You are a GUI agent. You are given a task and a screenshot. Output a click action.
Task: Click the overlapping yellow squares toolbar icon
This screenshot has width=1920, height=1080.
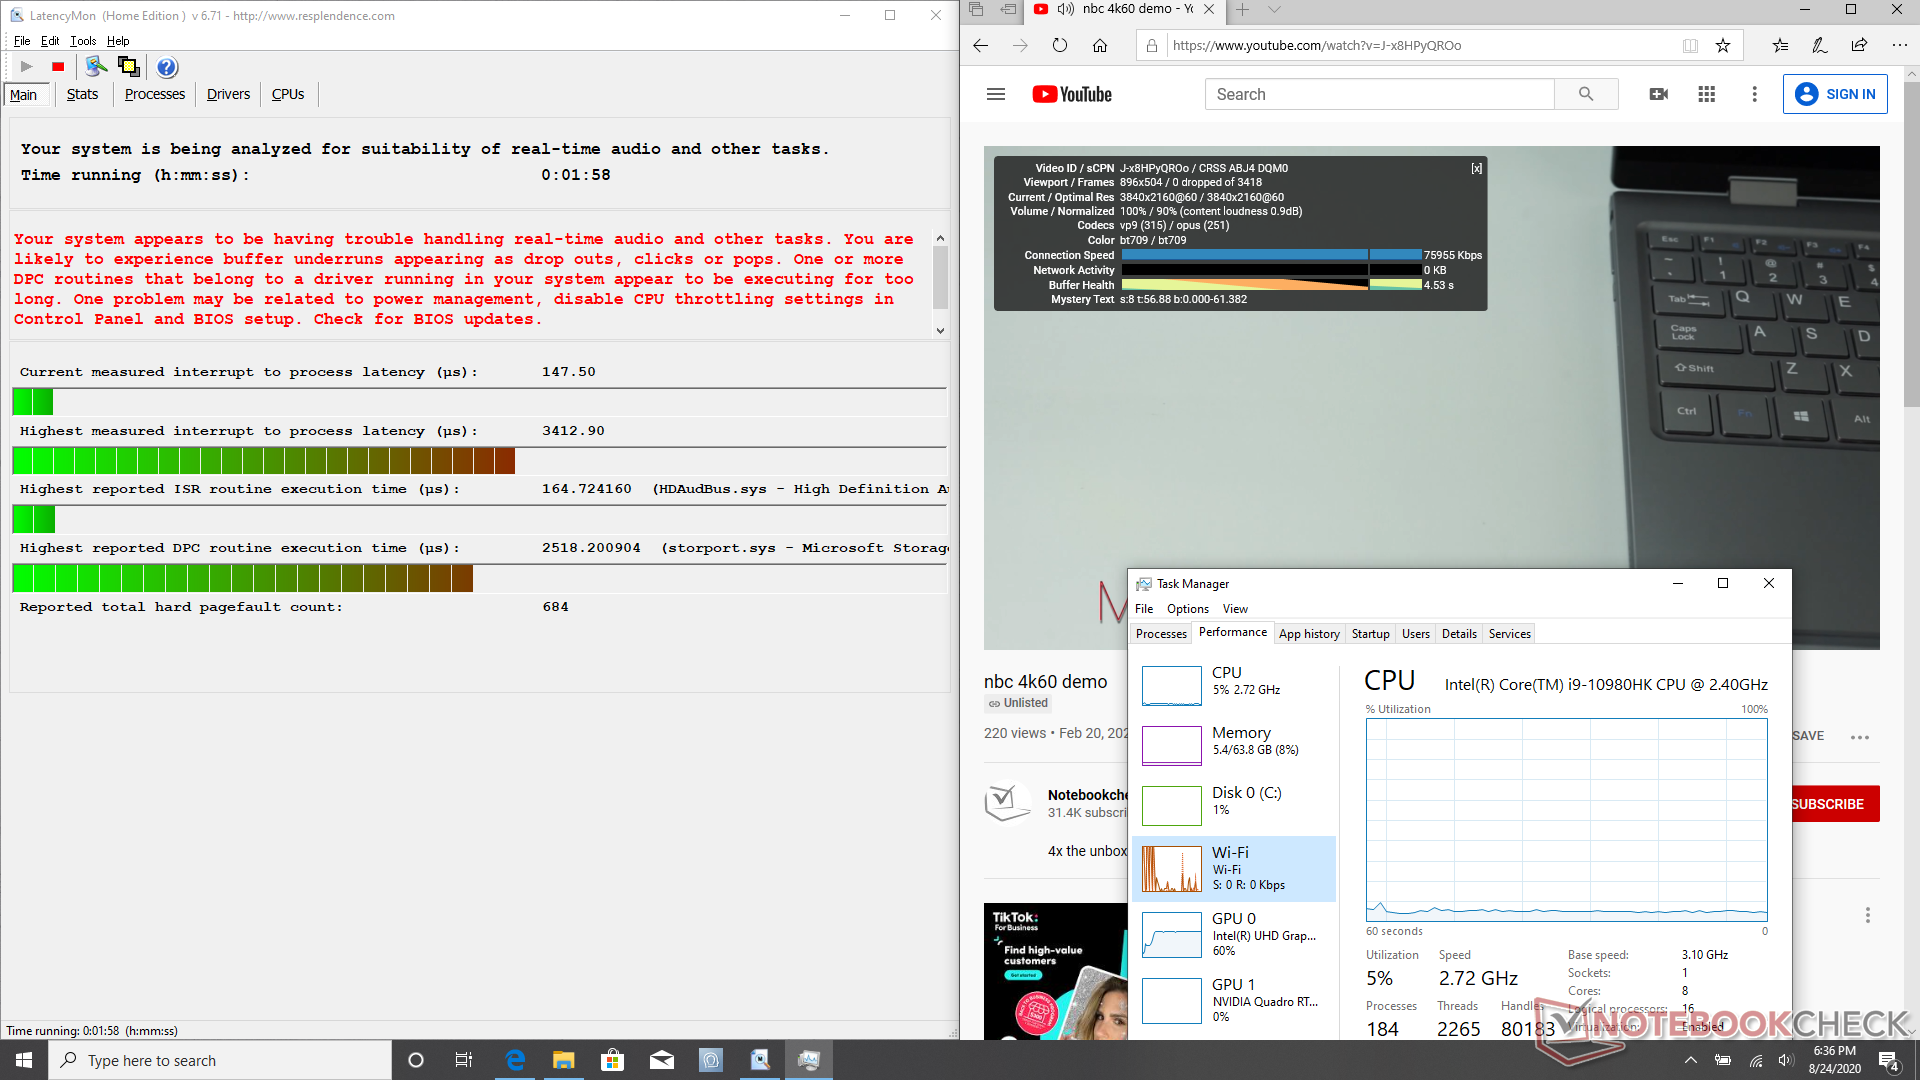coord(128,67)
